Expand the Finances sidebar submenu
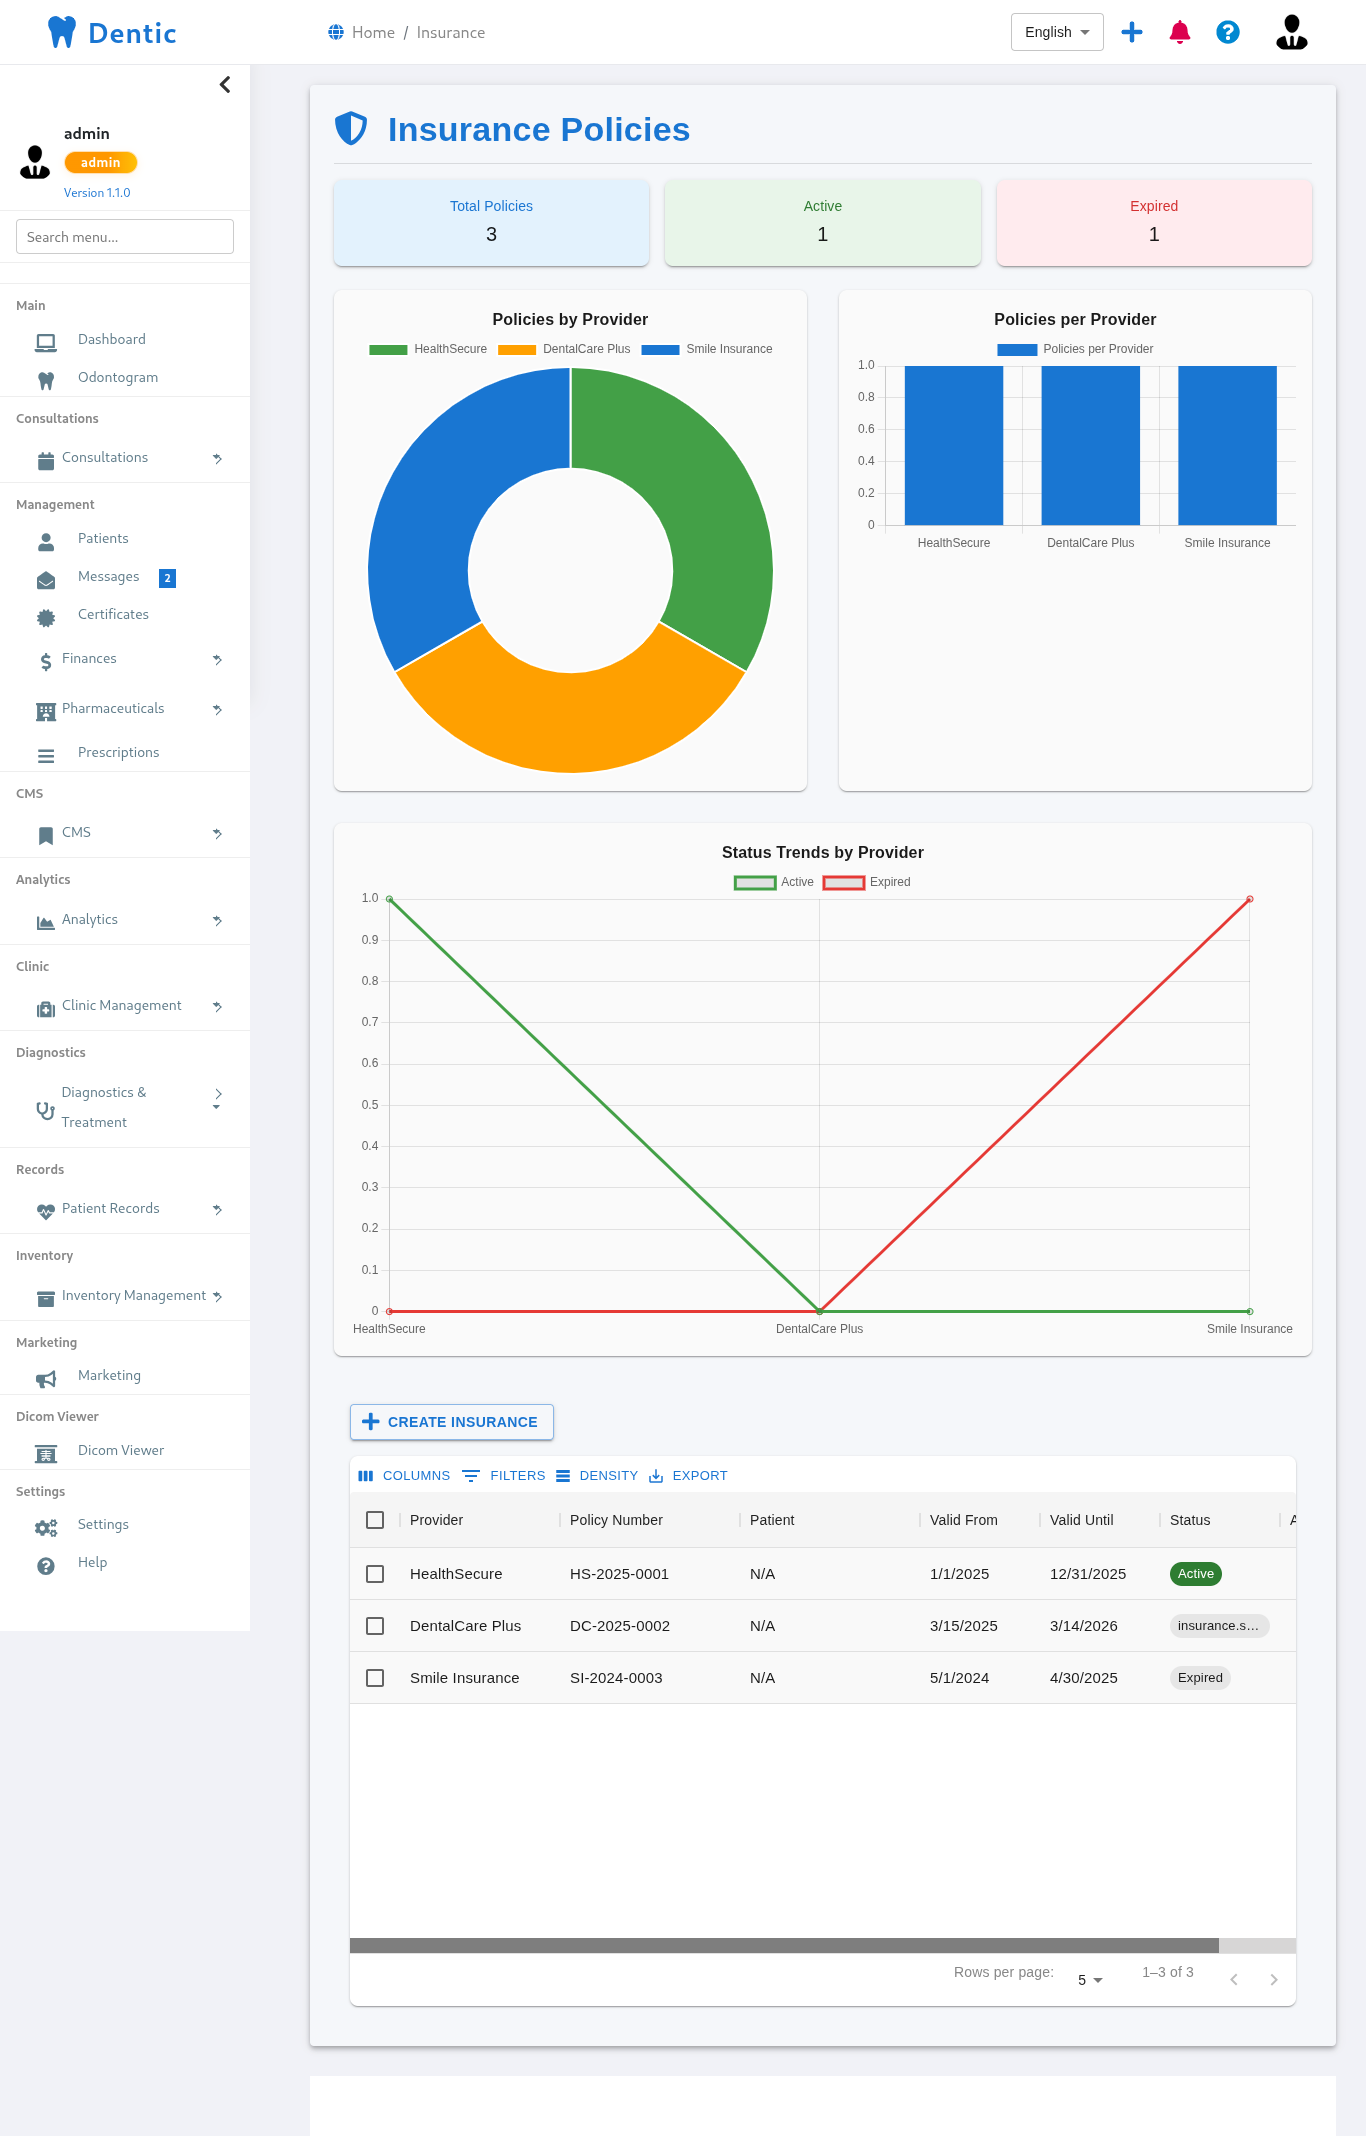1366x2136 pixels. coord(217,659)
